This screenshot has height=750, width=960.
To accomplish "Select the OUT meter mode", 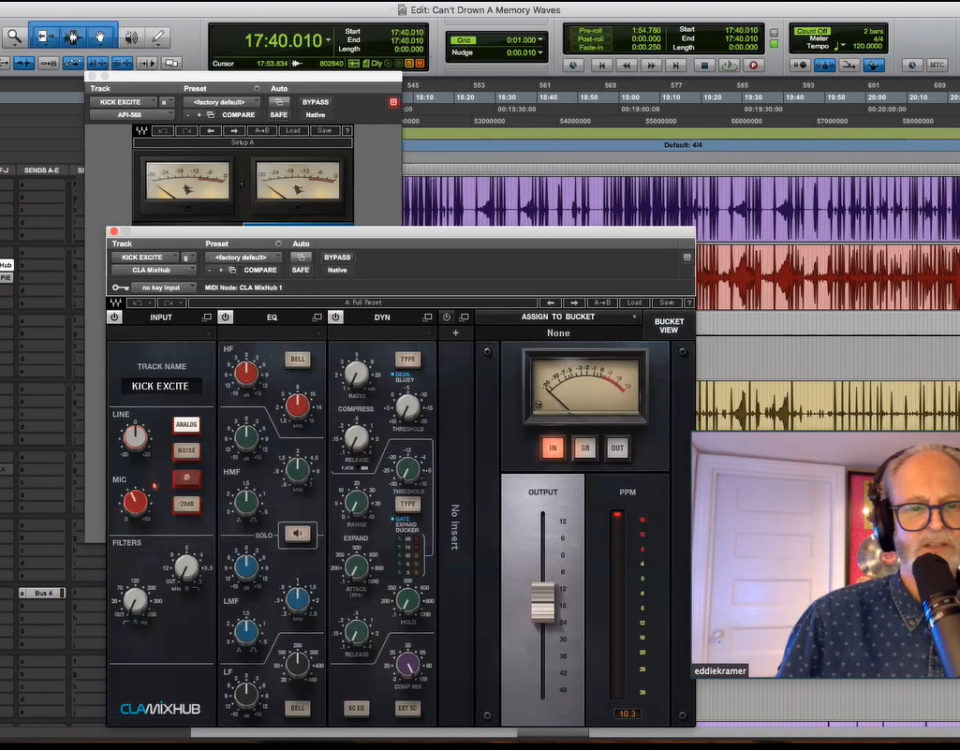I will [617, 448].
